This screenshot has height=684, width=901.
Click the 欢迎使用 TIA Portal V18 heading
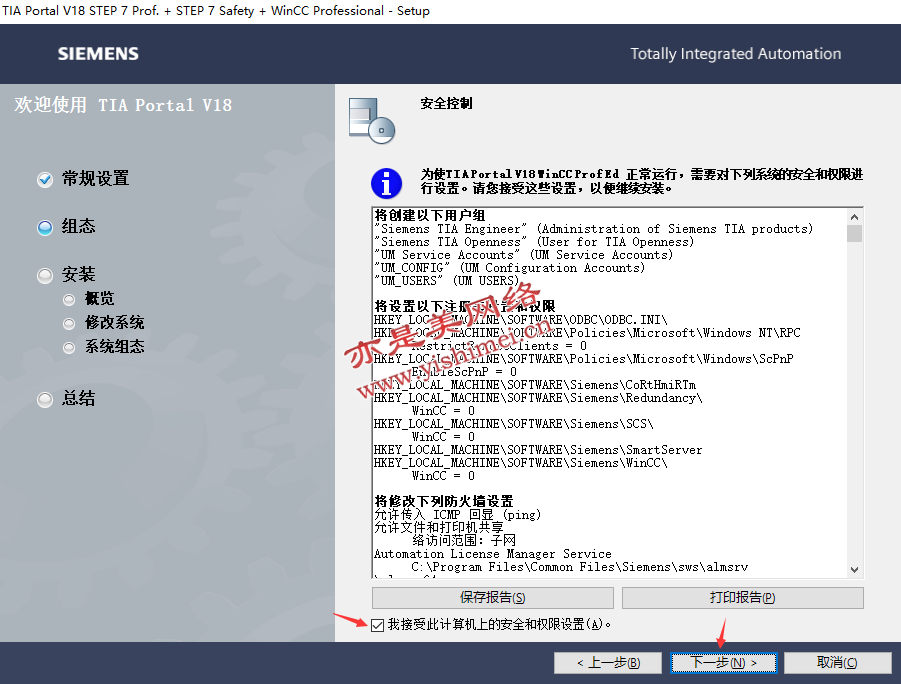click(x=123, y=105)
